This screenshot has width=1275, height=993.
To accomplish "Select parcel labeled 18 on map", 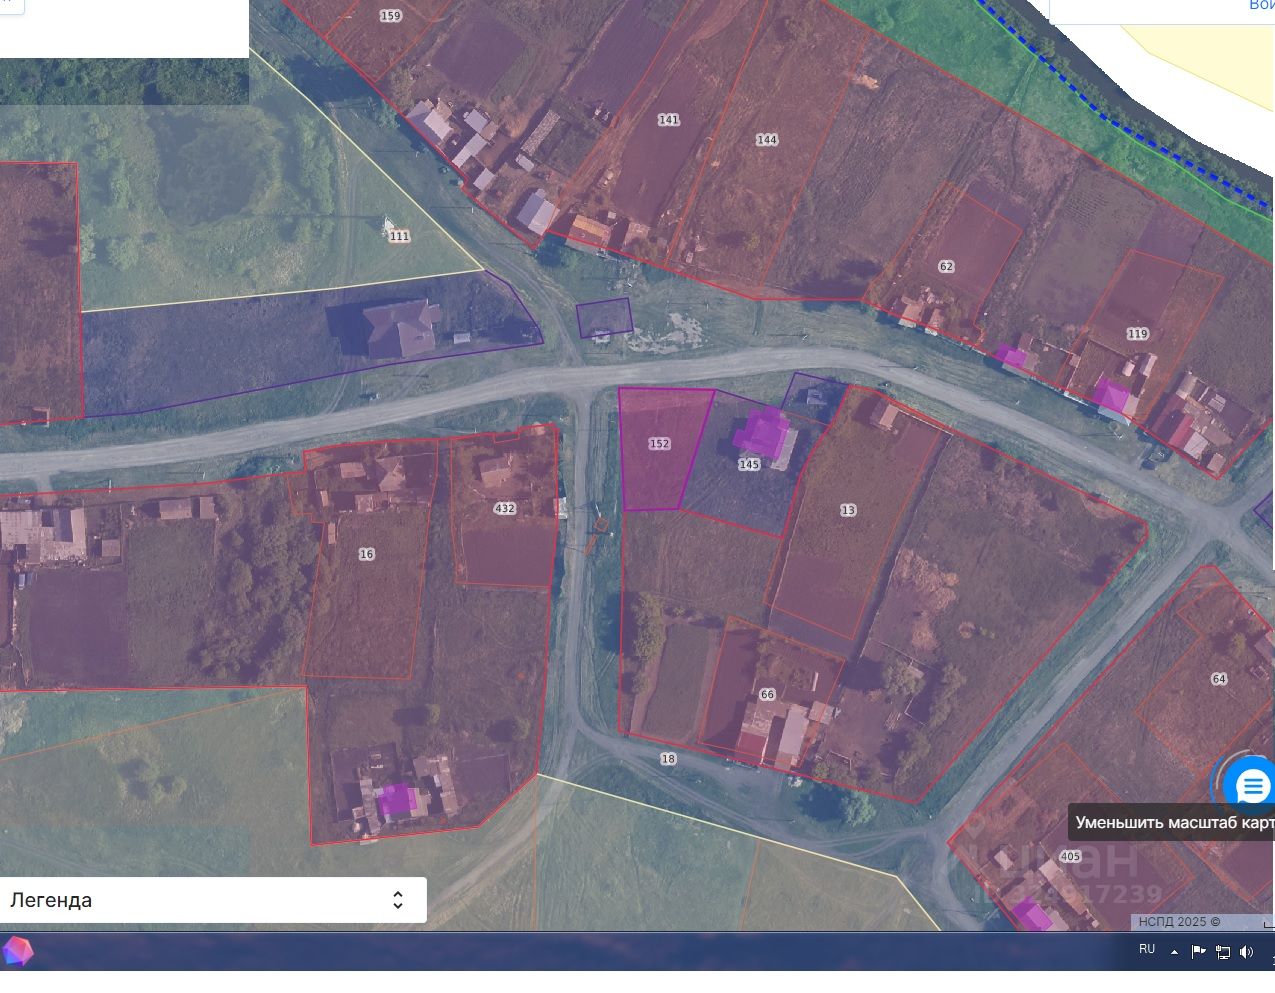I will (x=668, y=759).
